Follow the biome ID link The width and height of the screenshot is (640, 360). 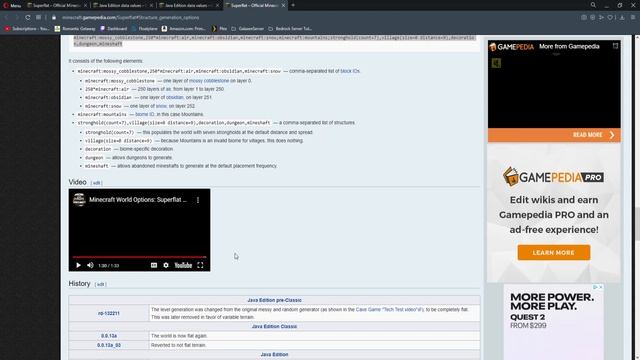pyautogui.click(x=145, y=115)
